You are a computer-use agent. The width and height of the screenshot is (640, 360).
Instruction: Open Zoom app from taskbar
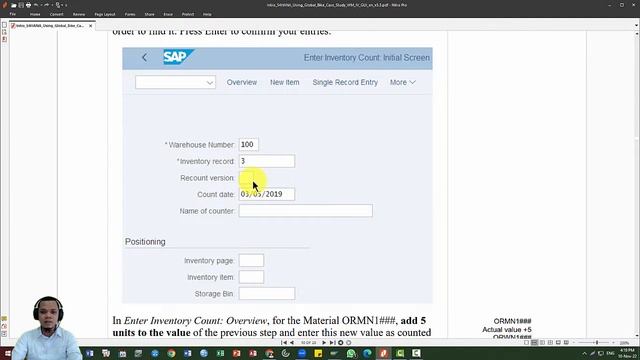pyautogui.click(x=302, y=353)
